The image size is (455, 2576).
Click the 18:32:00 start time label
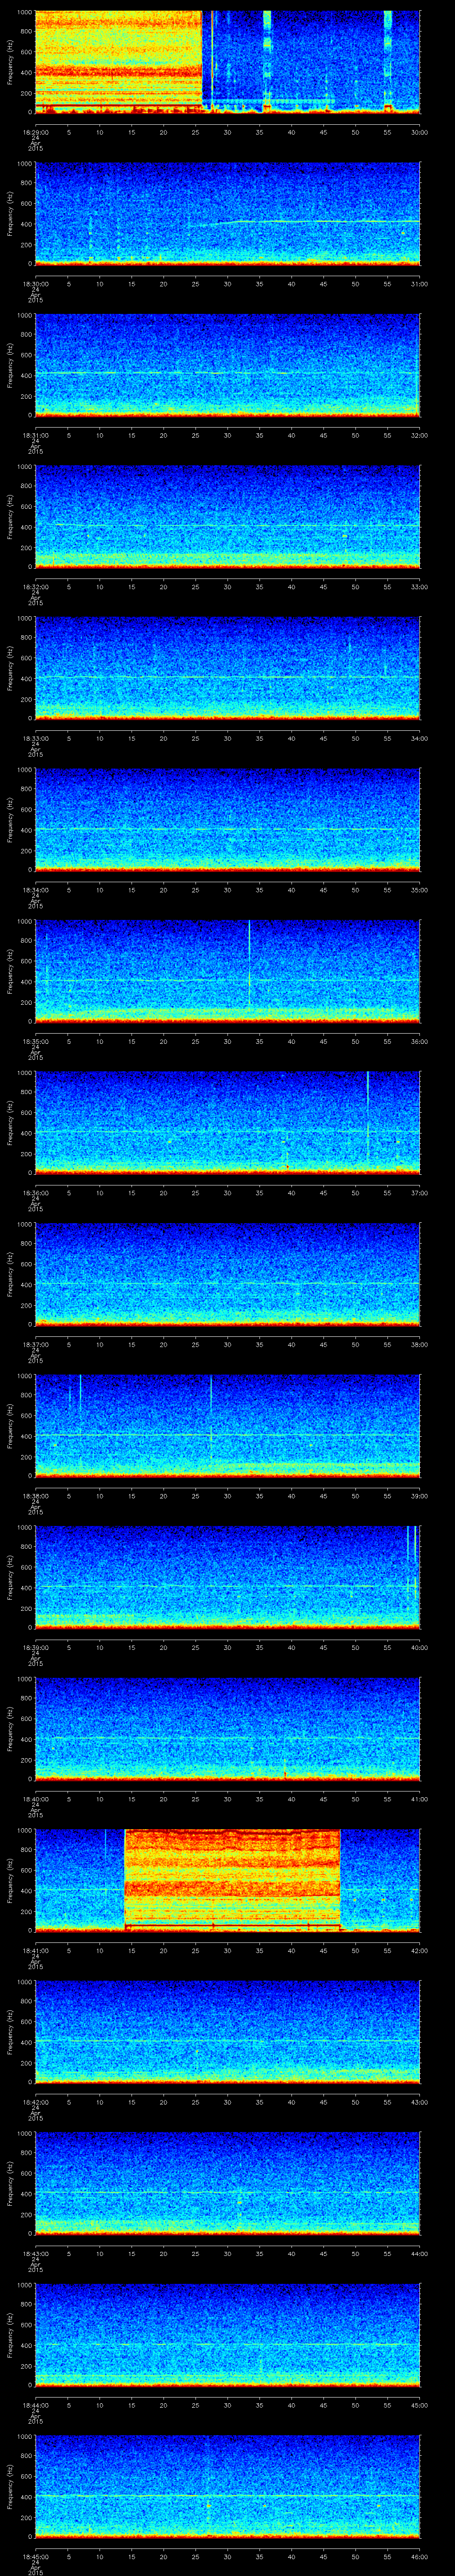click(x=35, y=587)
